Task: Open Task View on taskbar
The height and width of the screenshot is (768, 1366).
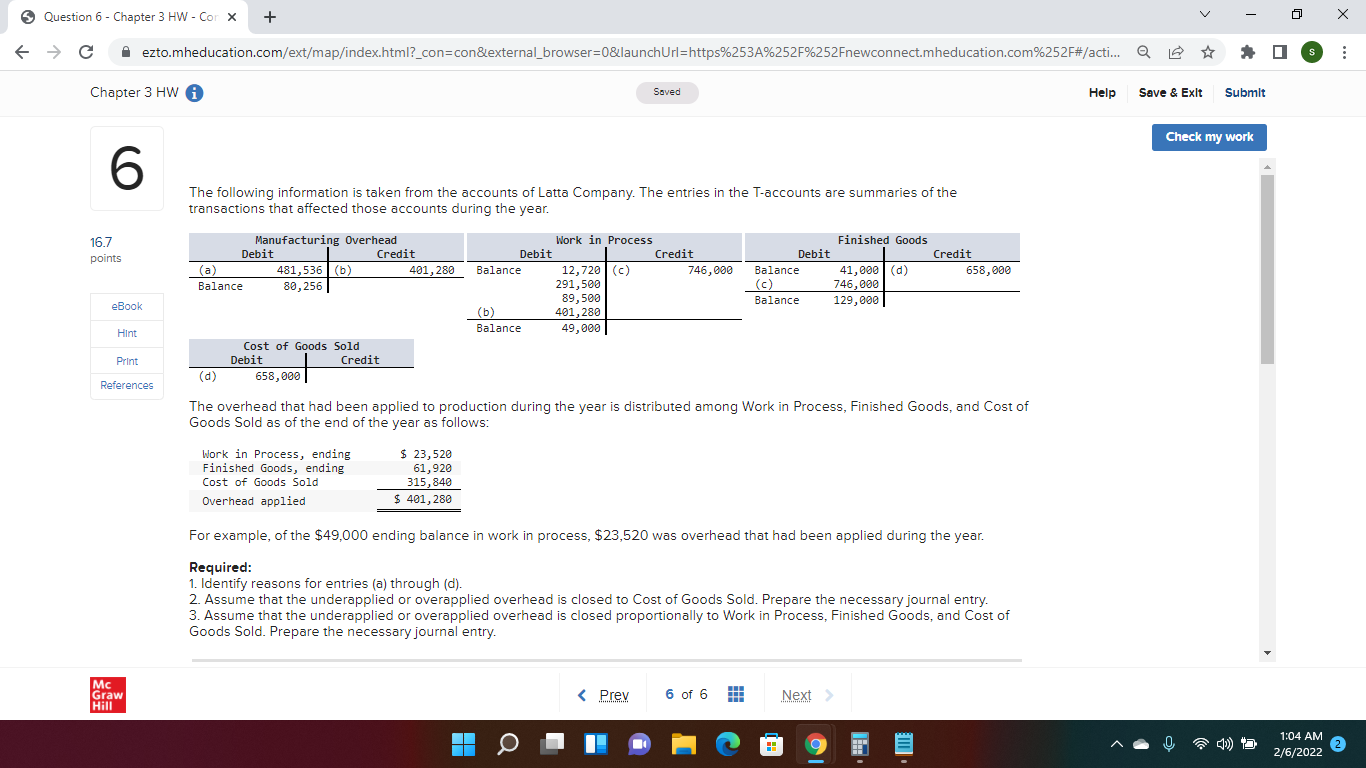Action: click(553, 745)
